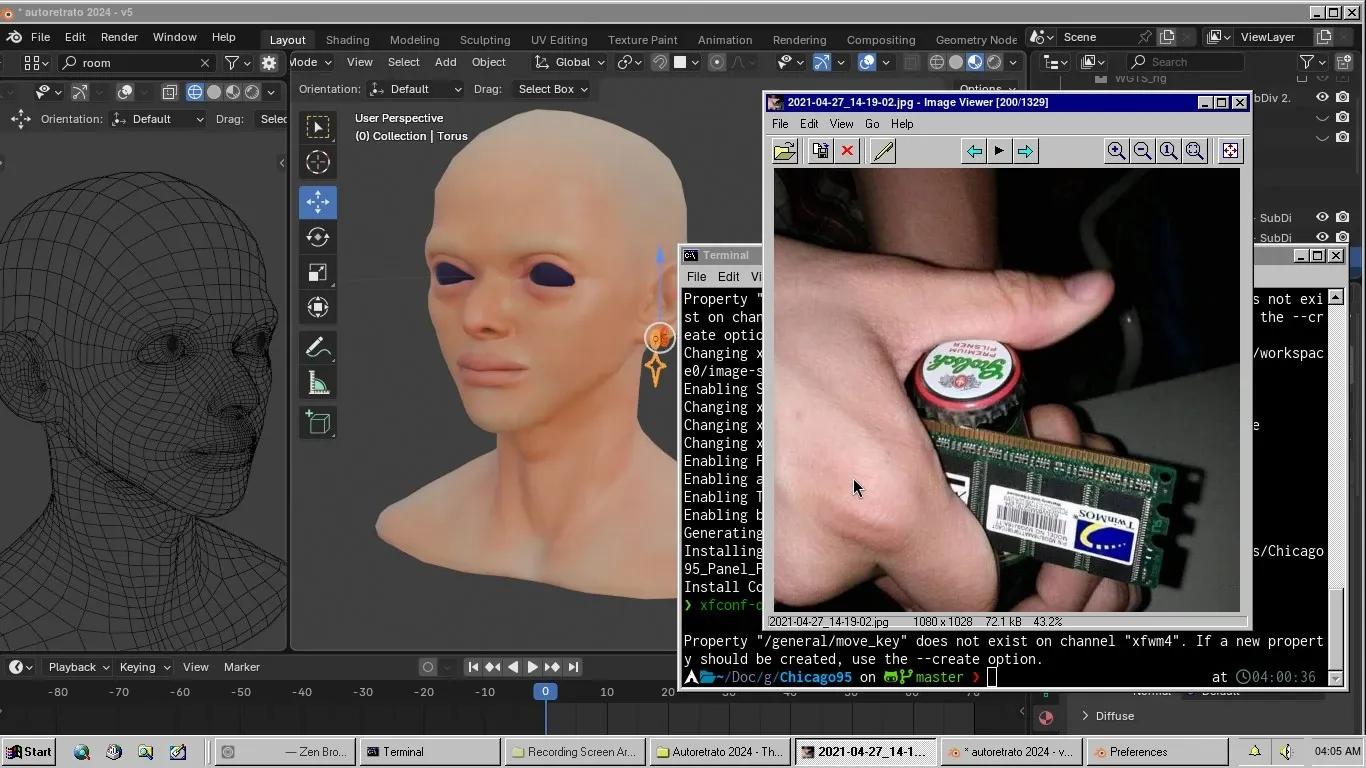Open Select Box drag dropdown in right viewport
This screenshot has width=1366, height=768.
click(552, 89)
